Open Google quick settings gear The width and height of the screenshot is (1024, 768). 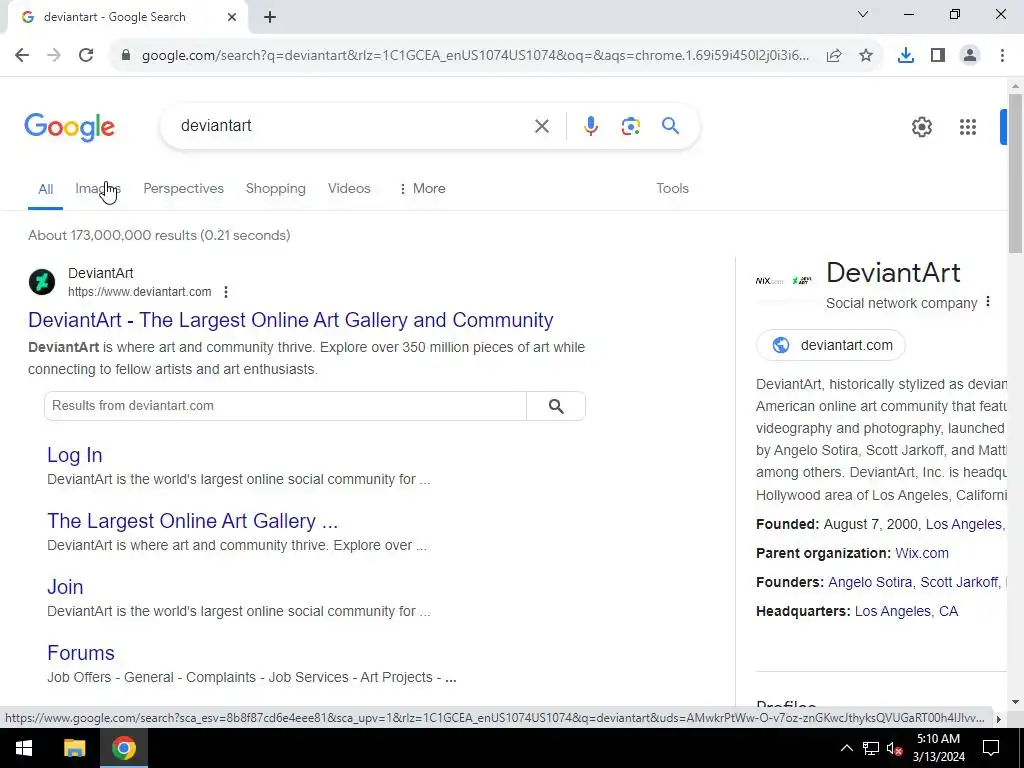[921, 127]
